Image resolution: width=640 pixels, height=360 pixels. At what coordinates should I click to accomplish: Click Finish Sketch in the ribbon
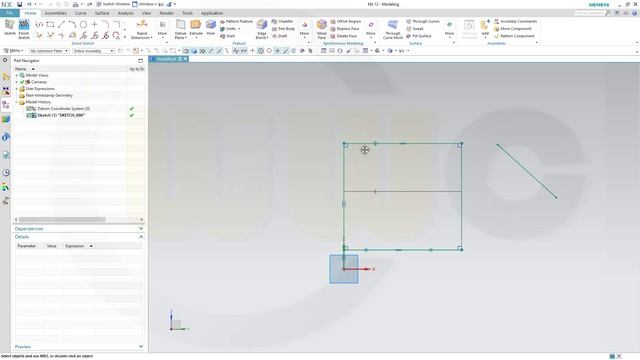pyautogui.click(x=24, y=29)
